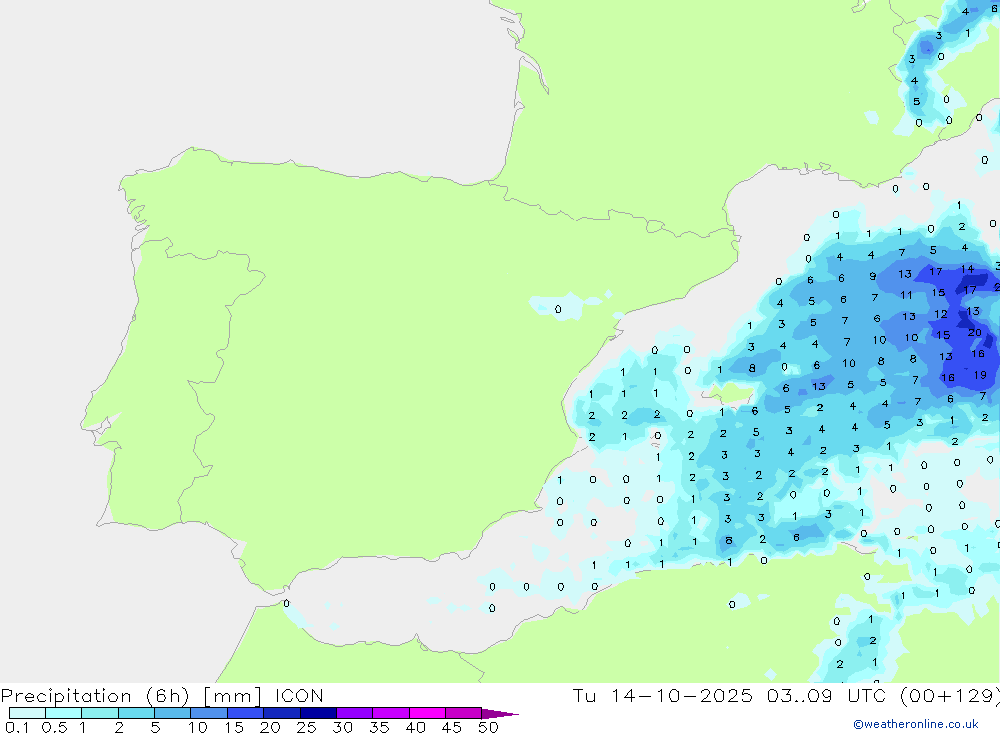Click the legend label '40'
This screenshot has width=1000, height=733.
415,727
